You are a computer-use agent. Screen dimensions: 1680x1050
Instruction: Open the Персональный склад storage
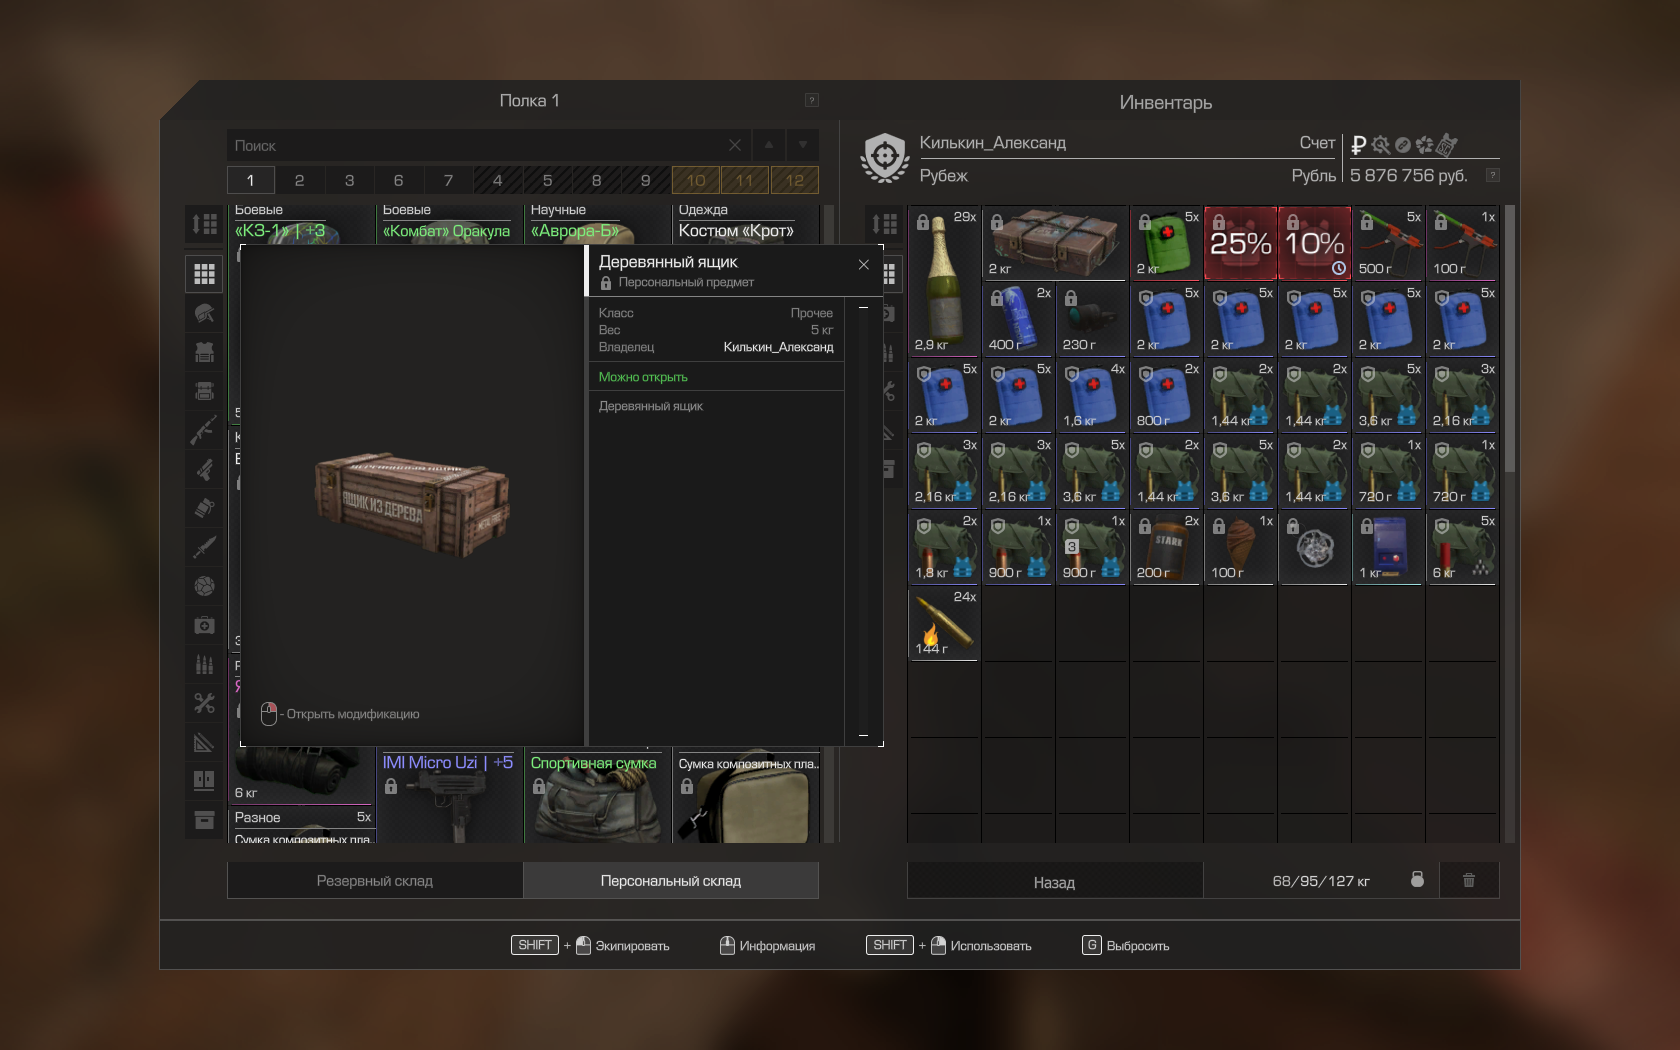click(x=671, y=880)
